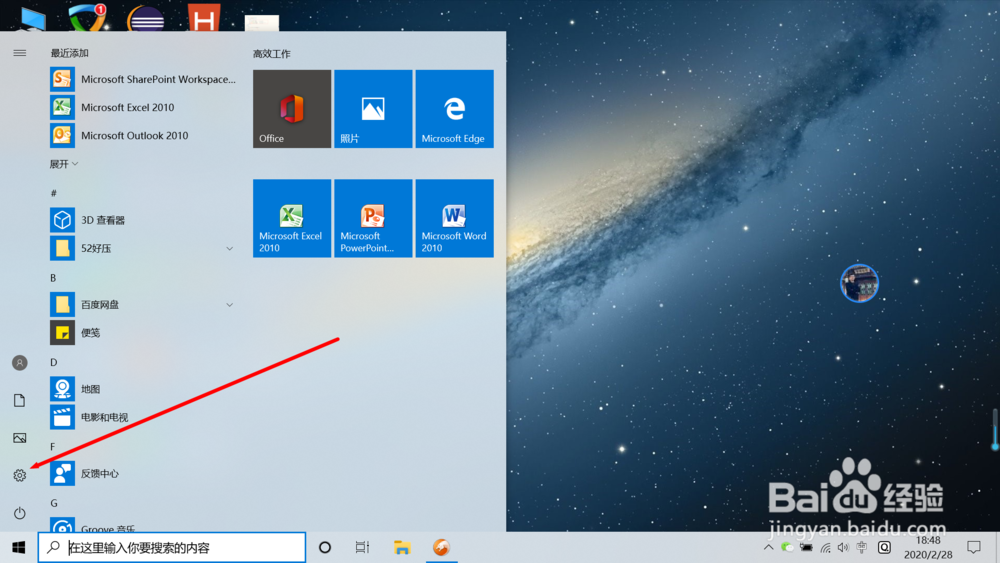Click the orange H desktop icon
Screen dimensions: 1000x563
pos(204,18)
